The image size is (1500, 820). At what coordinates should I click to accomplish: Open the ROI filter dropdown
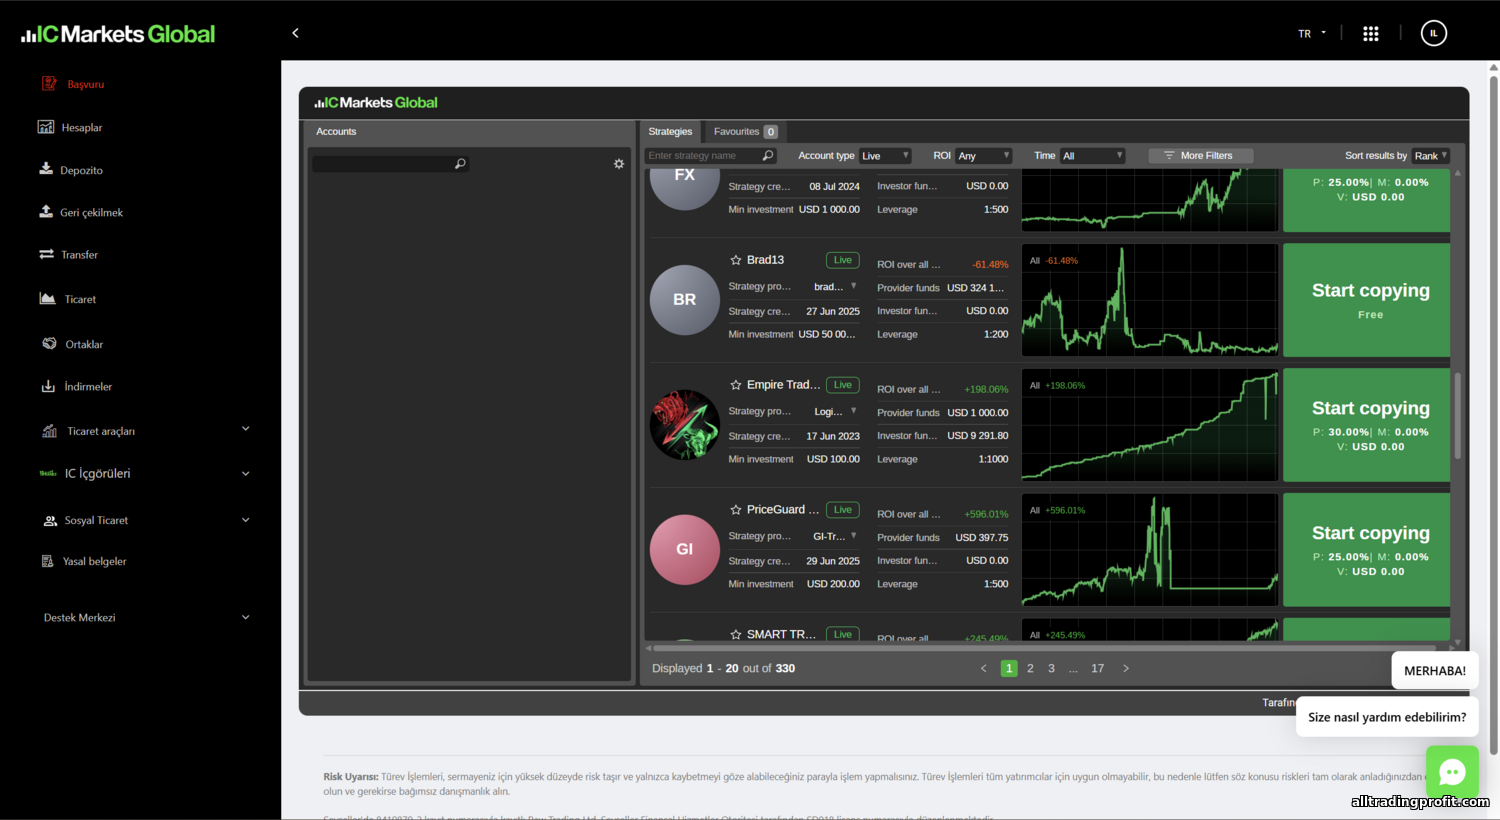coord(983,156)
